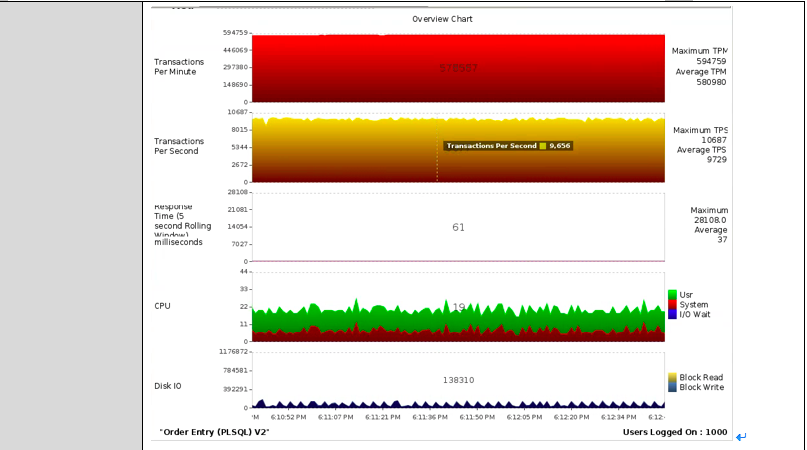Click the 148690 axis tick label
The image size is (807, 450).
[x=235, y=84]
